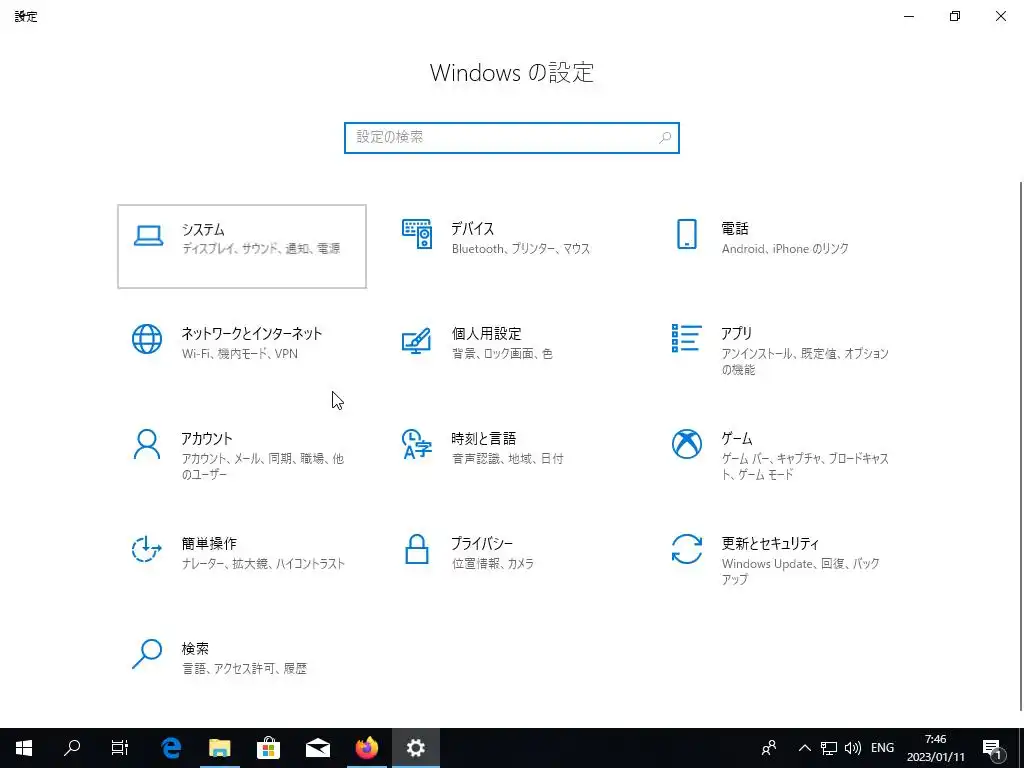
Task: Open the Windows Start menu
Action: click(24, 748)
